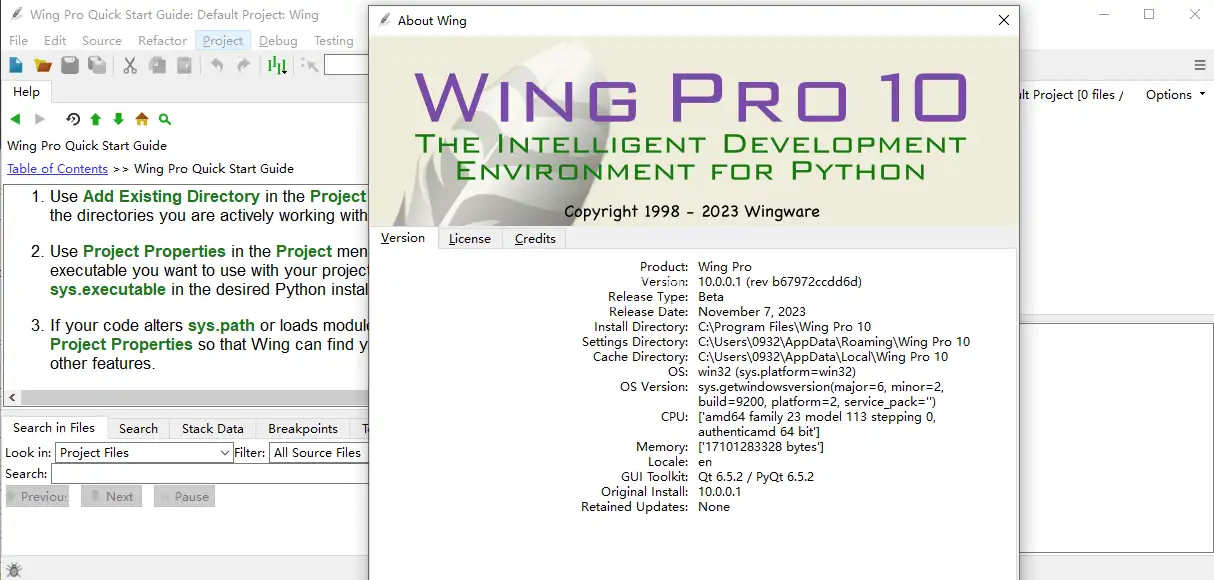
Task: Click the Next button
Action: click(x=111, y=496)
